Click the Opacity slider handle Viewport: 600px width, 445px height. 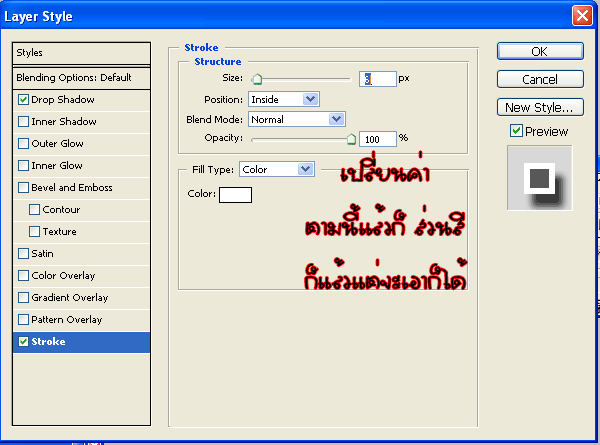point(351,139)
